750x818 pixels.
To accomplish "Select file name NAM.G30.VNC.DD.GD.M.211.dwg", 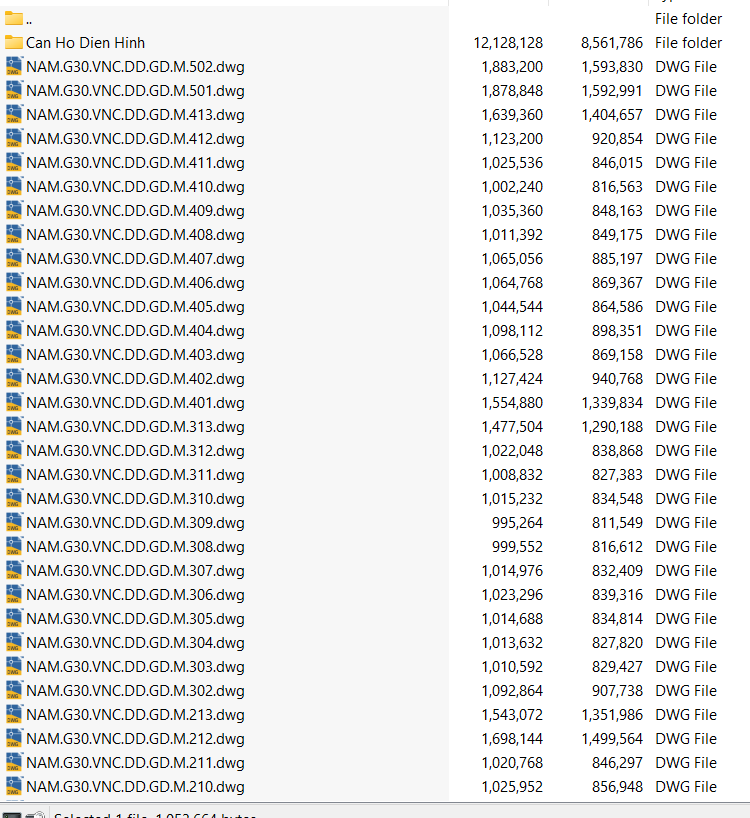I will pyautogui.click(x=135, y=763).
